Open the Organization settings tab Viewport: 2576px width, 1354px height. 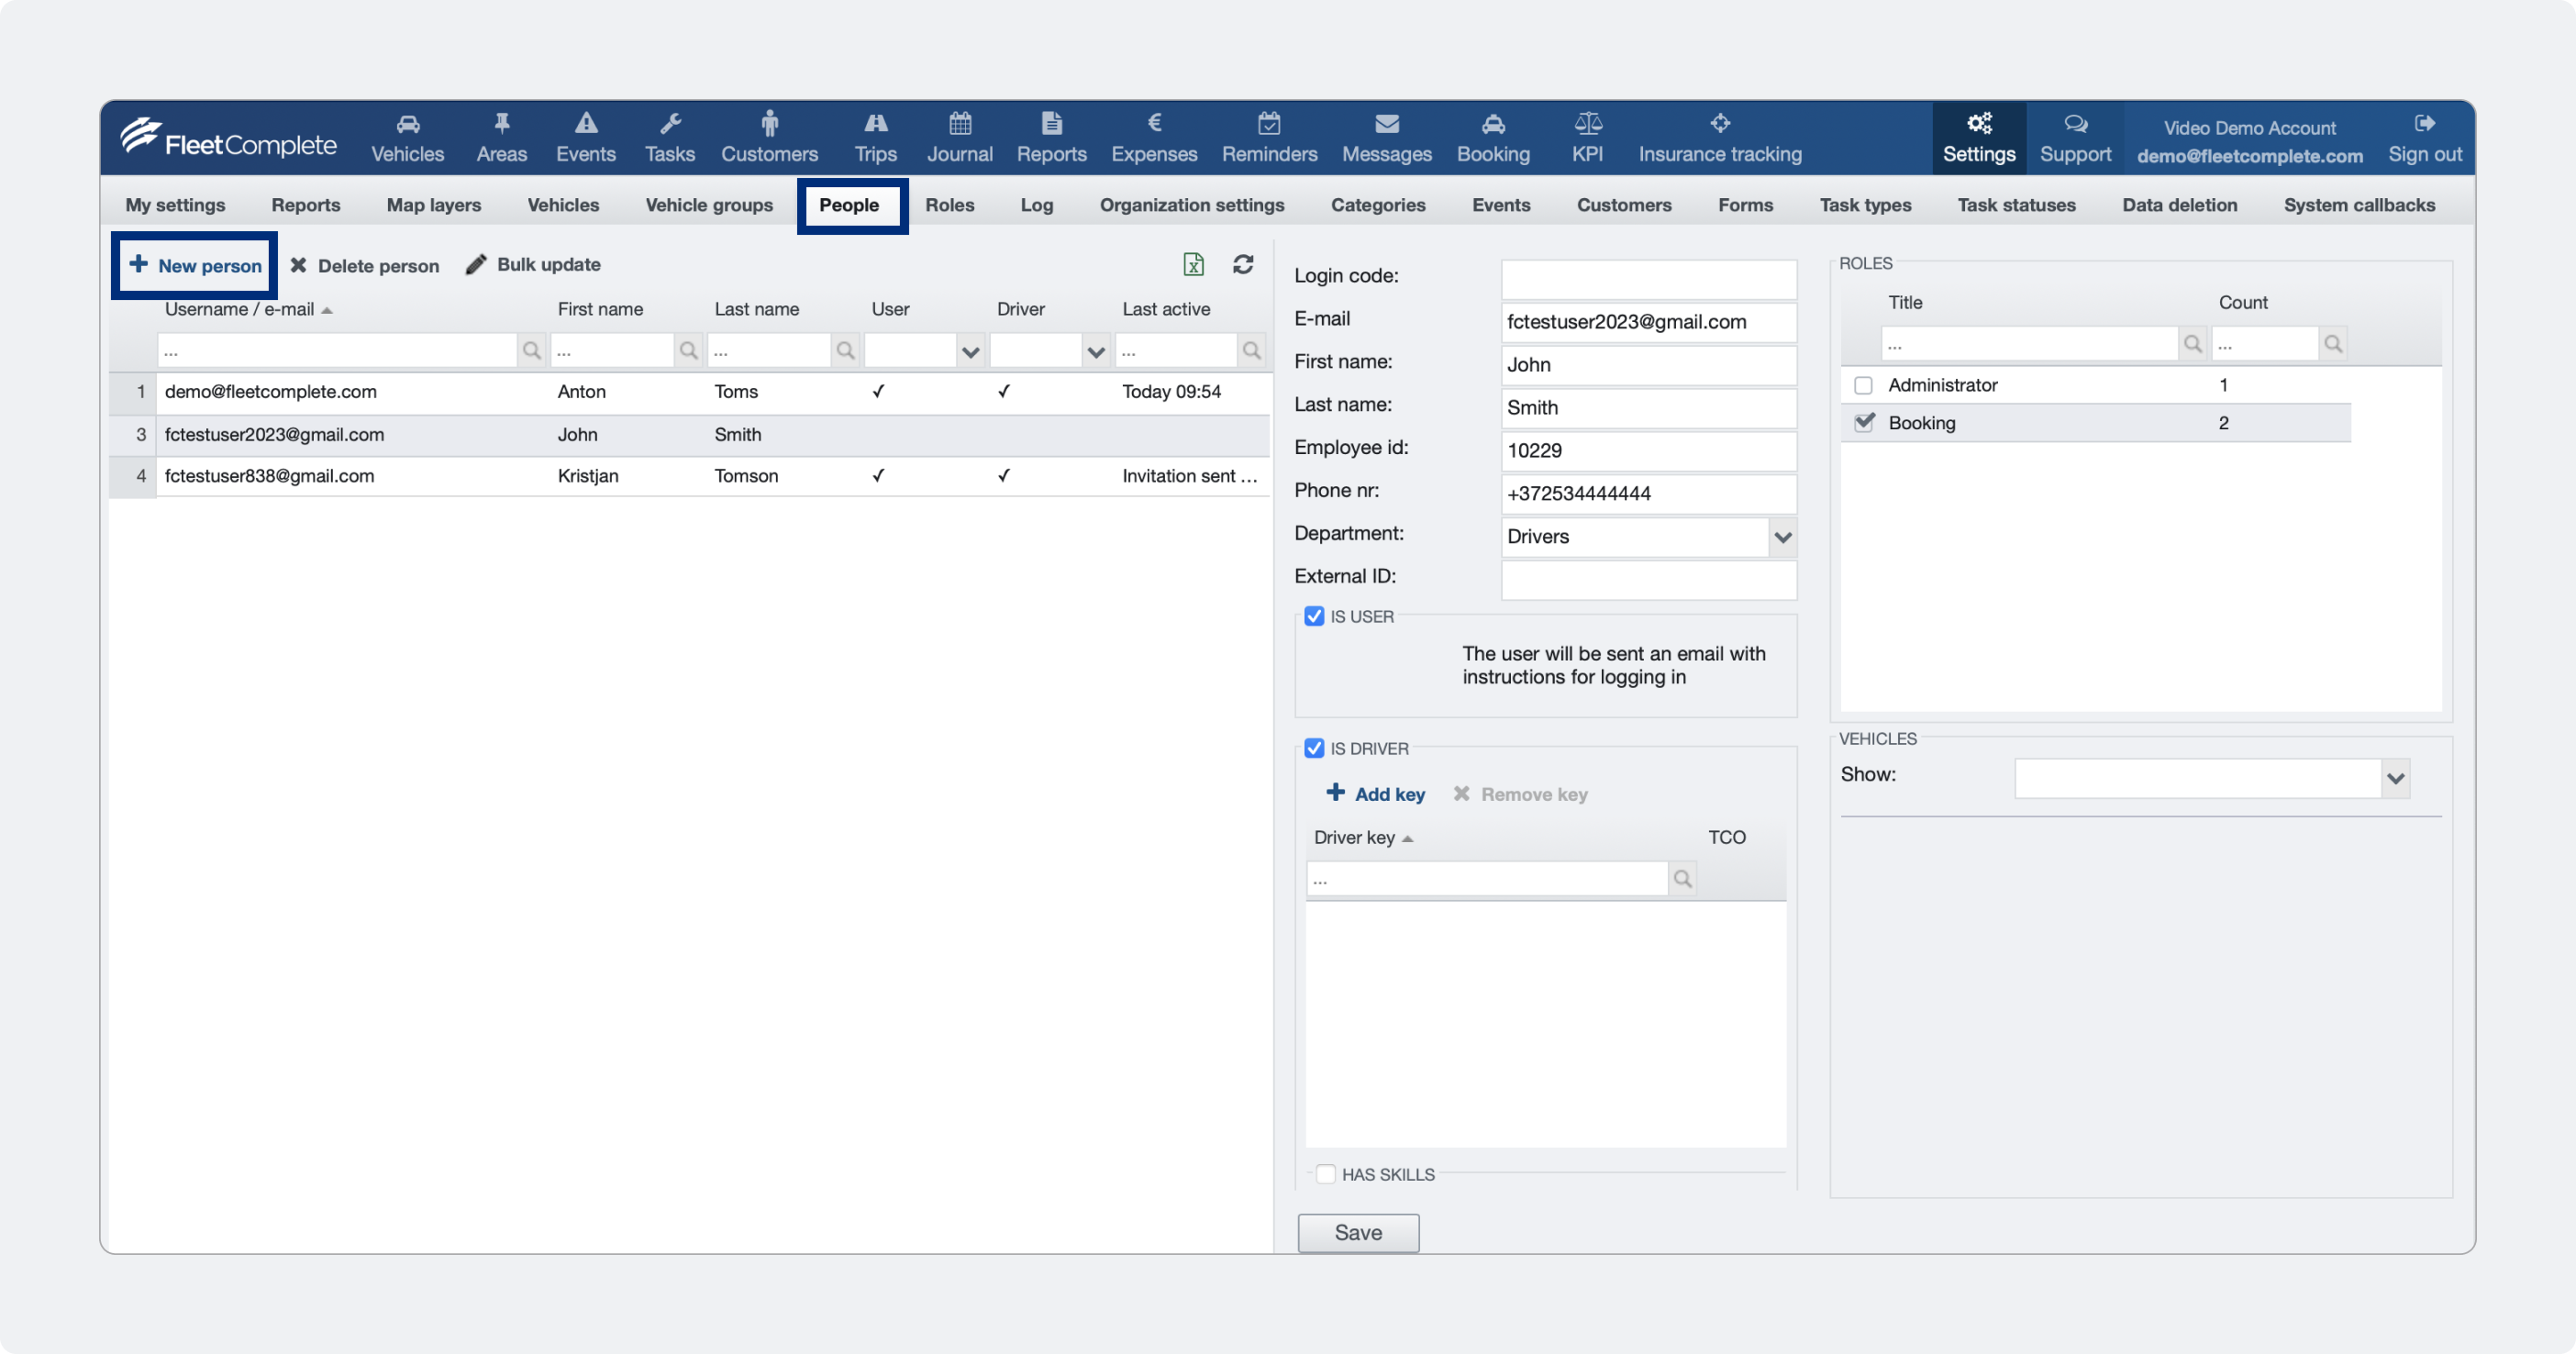[x=1191, y=205]
